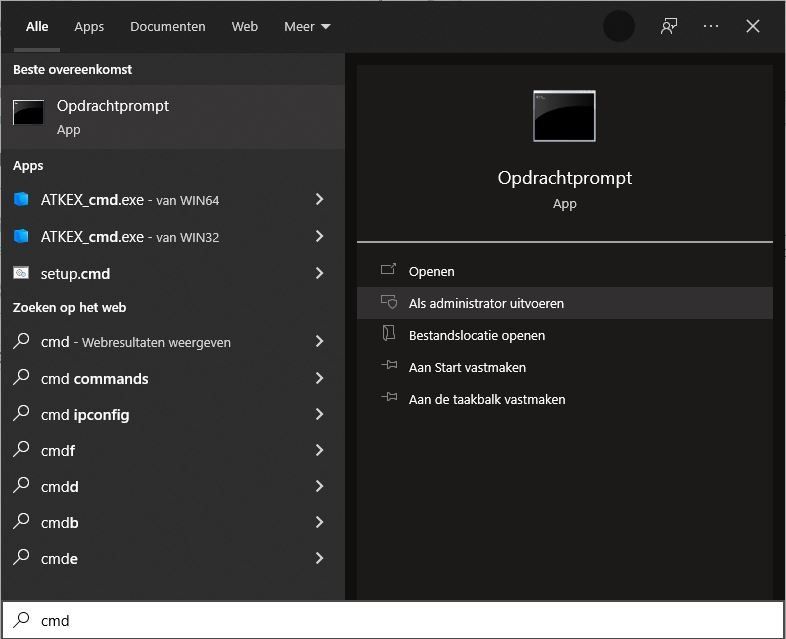This screenshot has height=639, width=786.
Task: Switch to the Web tab
Action: pyautogui.click(x=245, y=27)
